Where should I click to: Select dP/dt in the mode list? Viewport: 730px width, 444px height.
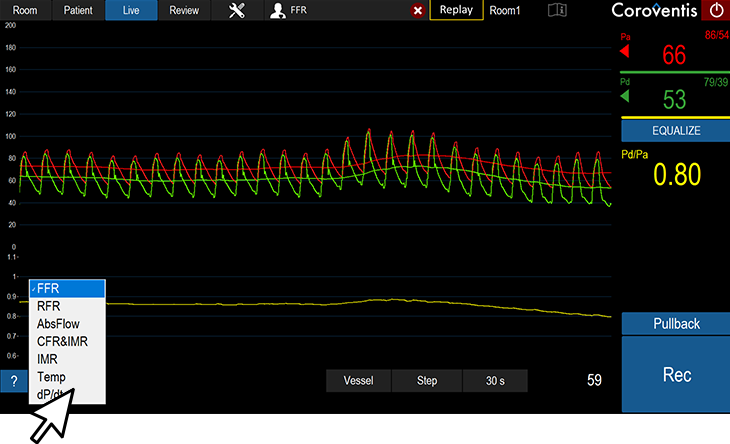click(x=68, y=395)
